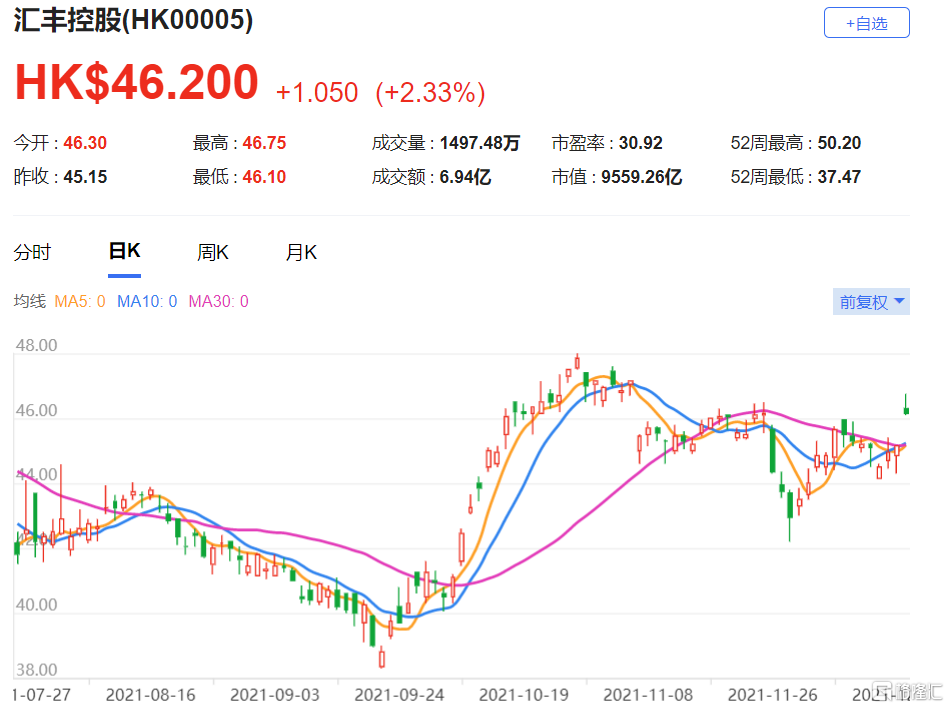Click the 46.00 price axis label
The width and height of the screenshot is (949, 709).
pos(36,411)
